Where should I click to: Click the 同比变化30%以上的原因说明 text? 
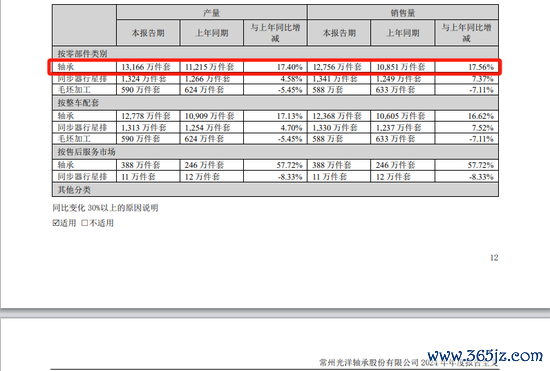click(x=105, y=208)
